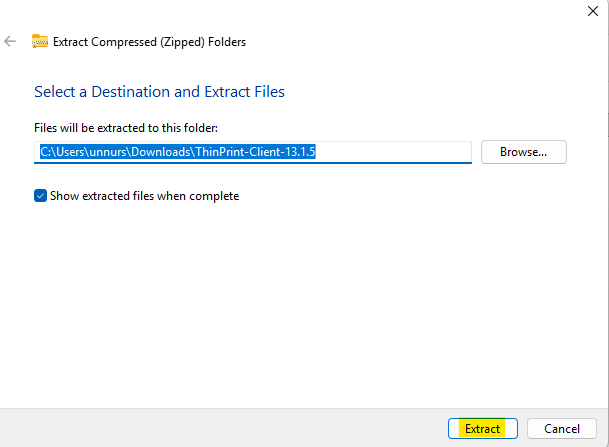This screenshot has height=447, width=609.
Task: Click the "Show extracted files when complete" label
Action: coord(144,196)
